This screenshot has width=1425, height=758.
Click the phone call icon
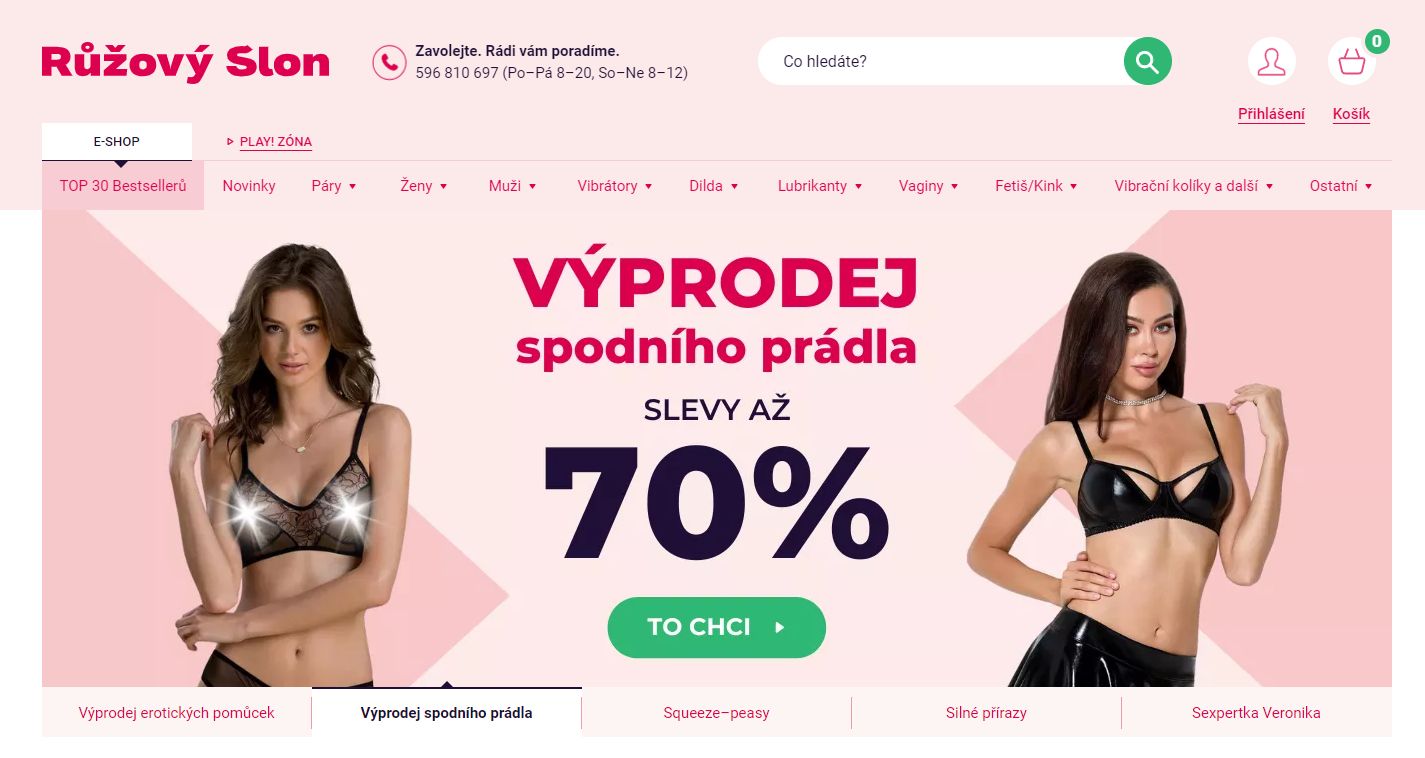pyautogui.click(x=389, y=62)
